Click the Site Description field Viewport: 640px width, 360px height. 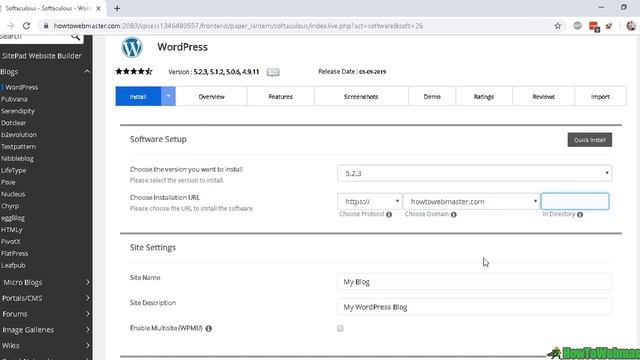474,307
